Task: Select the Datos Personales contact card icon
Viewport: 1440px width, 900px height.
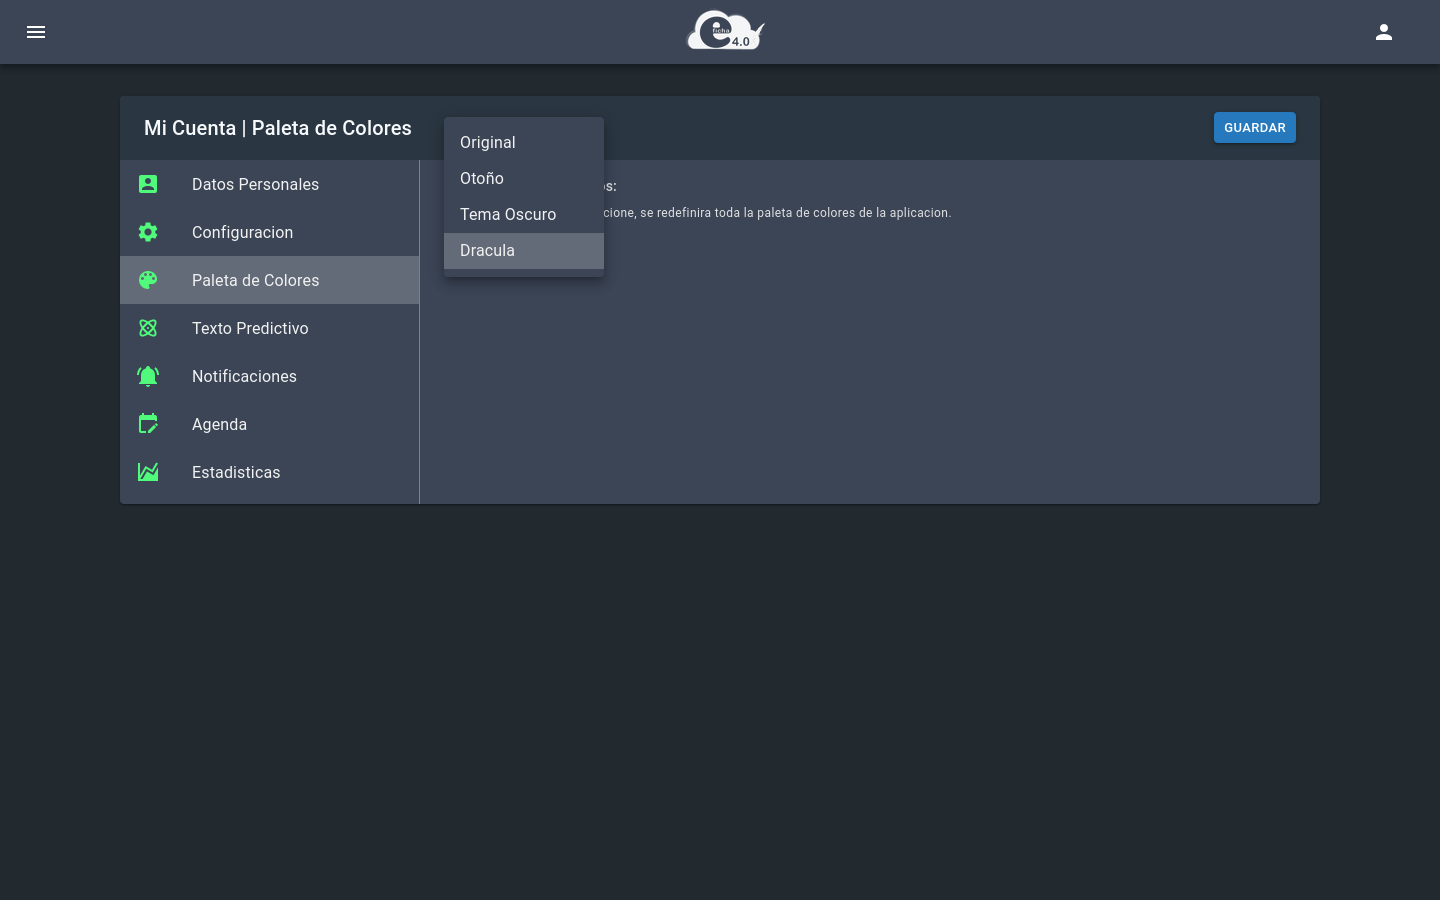Action: pos(148,184)
